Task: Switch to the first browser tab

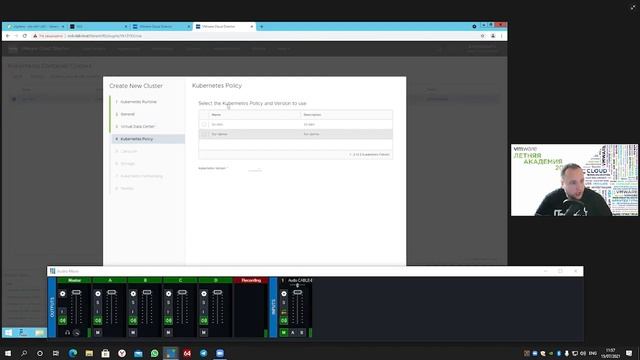Action: (35, 27)
